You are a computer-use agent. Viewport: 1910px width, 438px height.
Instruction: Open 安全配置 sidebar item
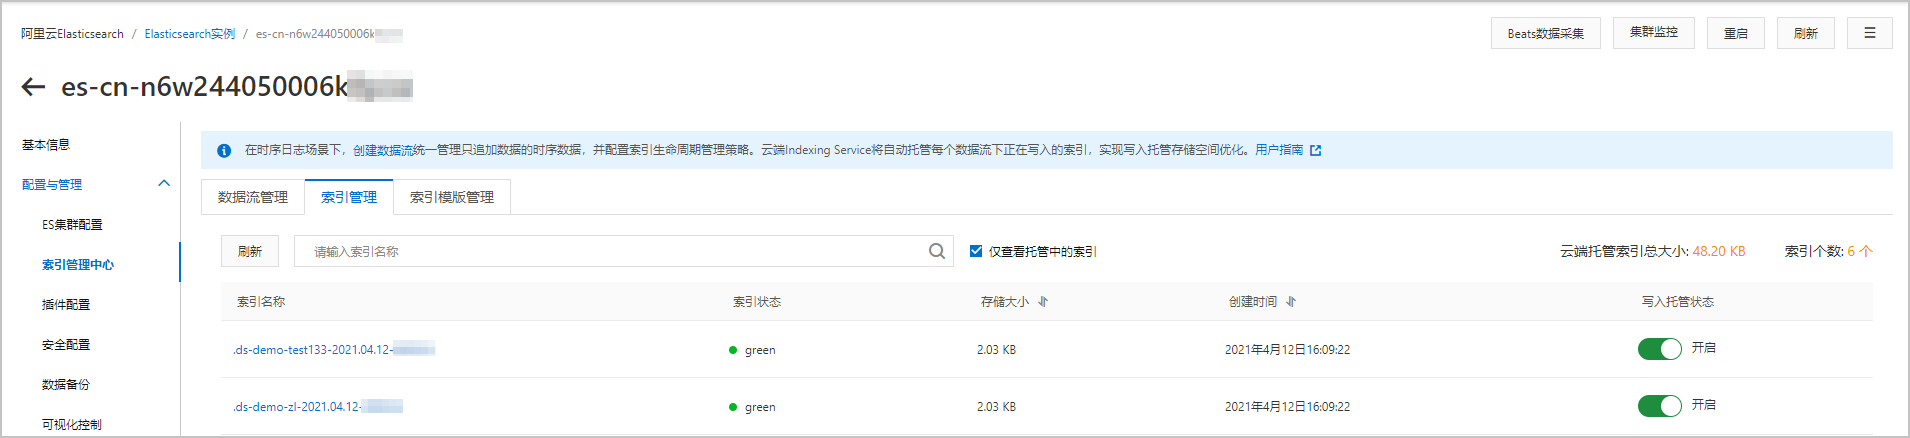click(x=66, y=345)
